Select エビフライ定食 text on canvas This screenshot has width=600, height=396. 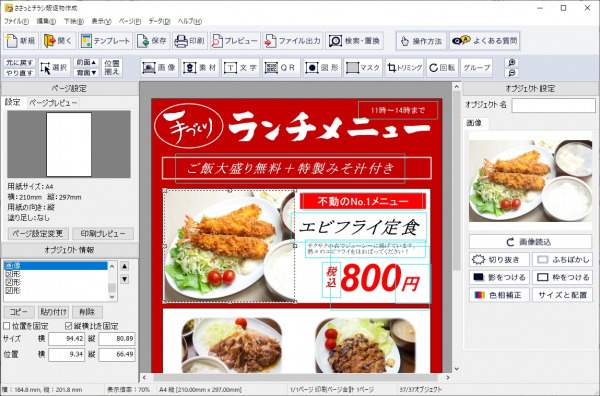pos(359,228)
